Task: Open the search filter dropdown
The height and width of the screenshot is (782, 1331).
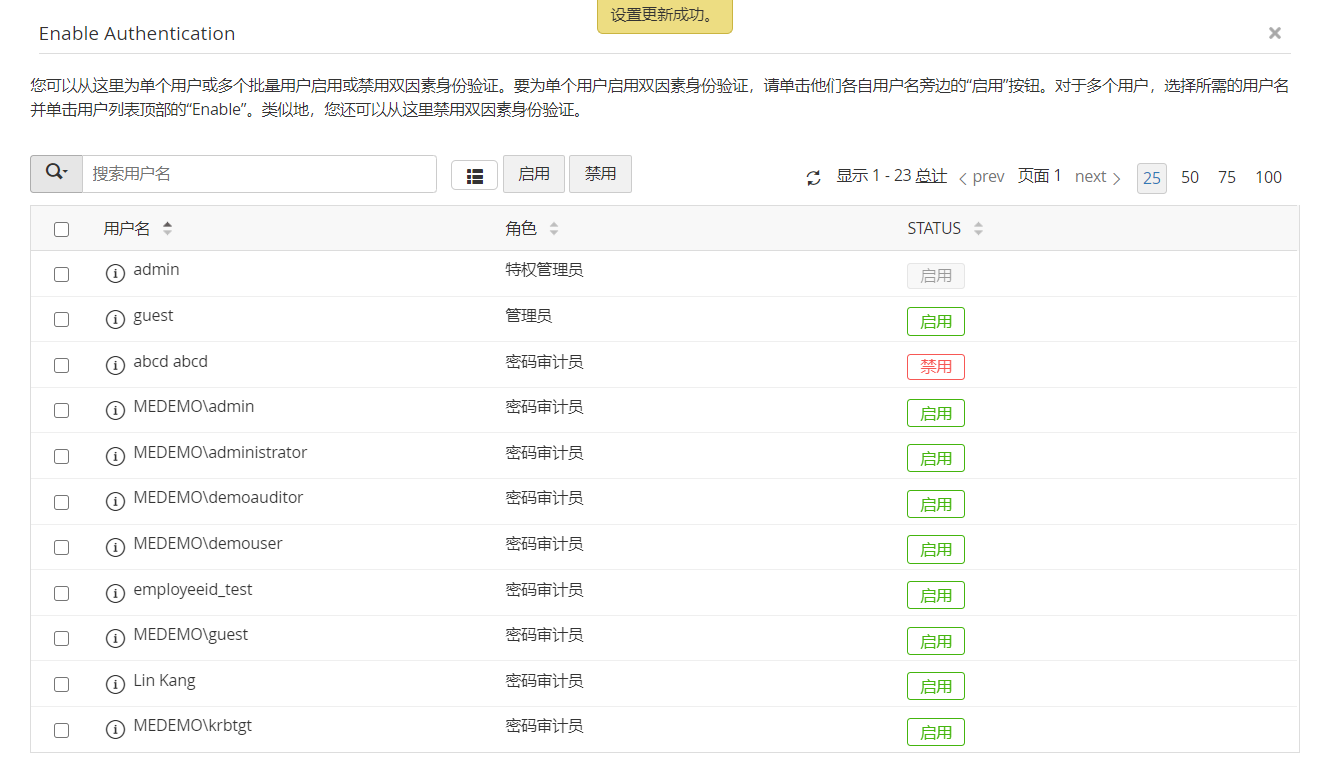Action: coord(56,173)
